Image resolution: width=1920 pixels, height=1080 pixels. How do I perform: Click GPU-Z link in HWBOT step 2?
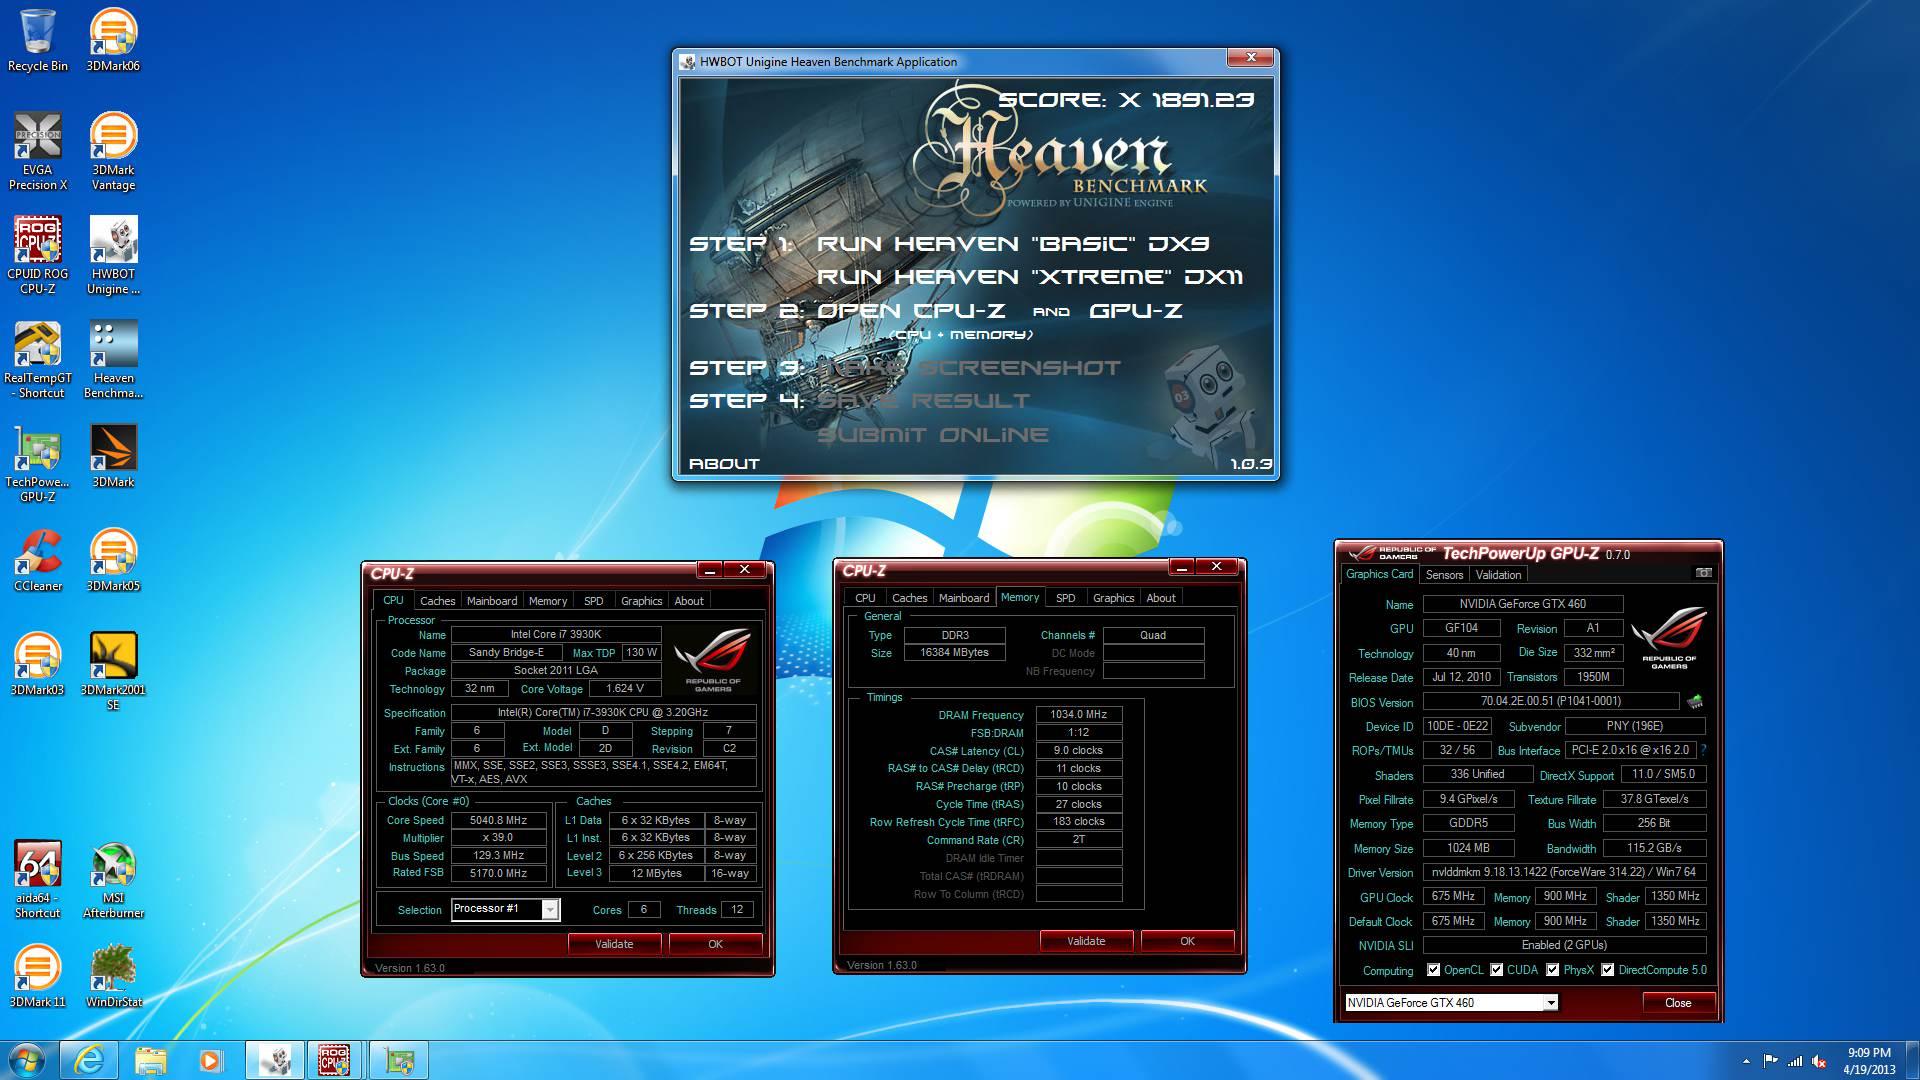tap(1135, 311)
